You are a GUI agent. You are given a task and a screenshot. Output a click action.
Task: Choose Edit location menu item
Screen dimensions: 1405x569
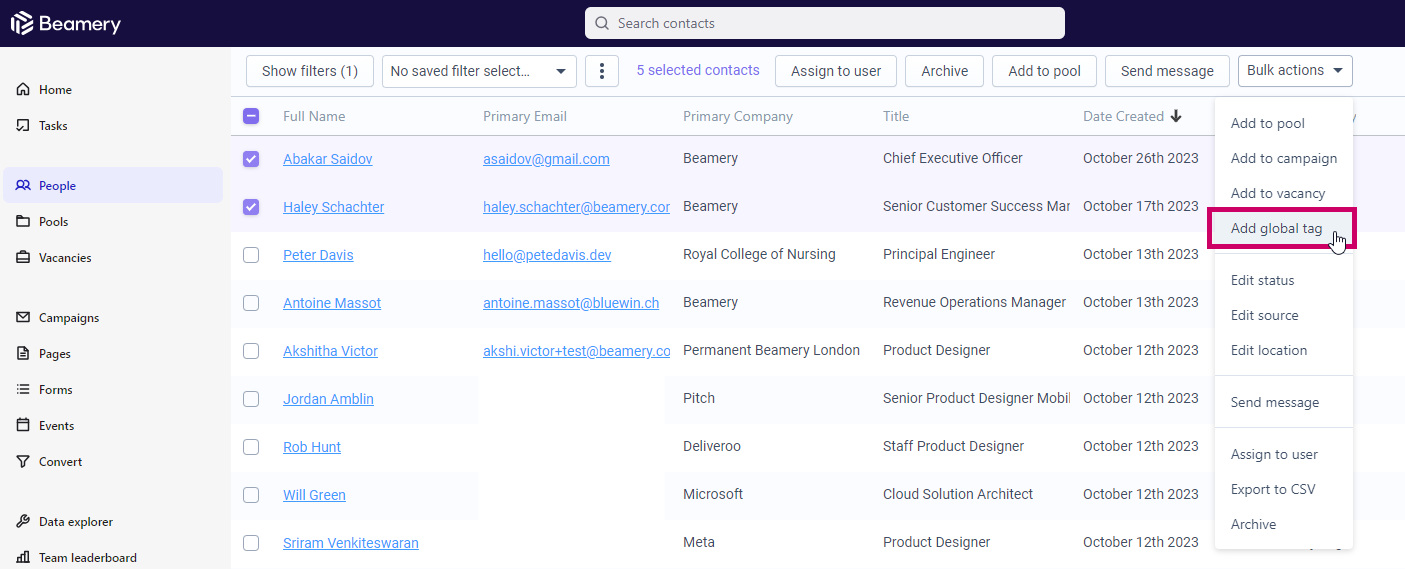[x=1284, y=350]
